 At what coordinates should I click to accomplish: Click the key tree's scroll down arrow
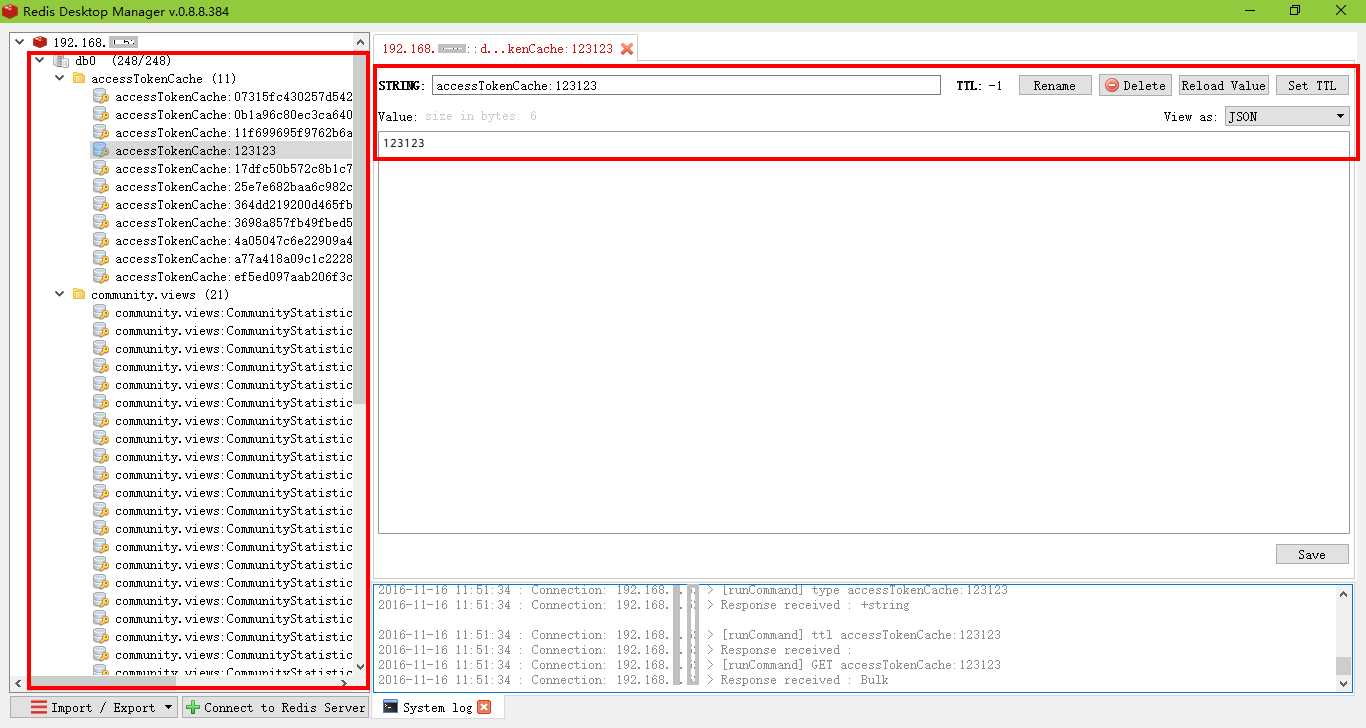(x=360, y=666)
